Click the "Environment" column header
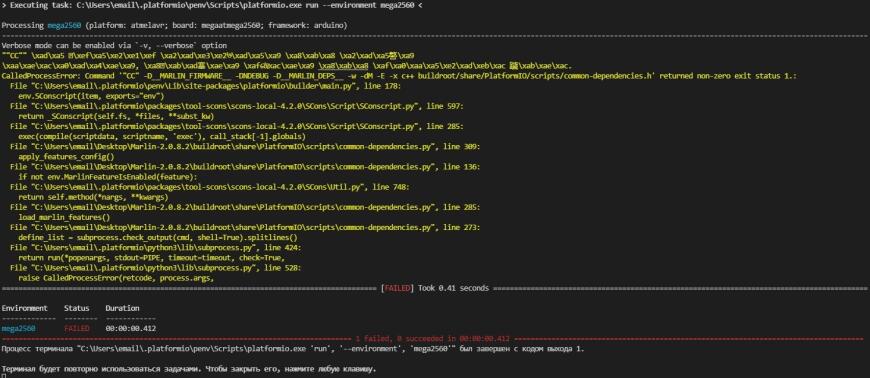This screenshot has height=378, width=870. 24,308
